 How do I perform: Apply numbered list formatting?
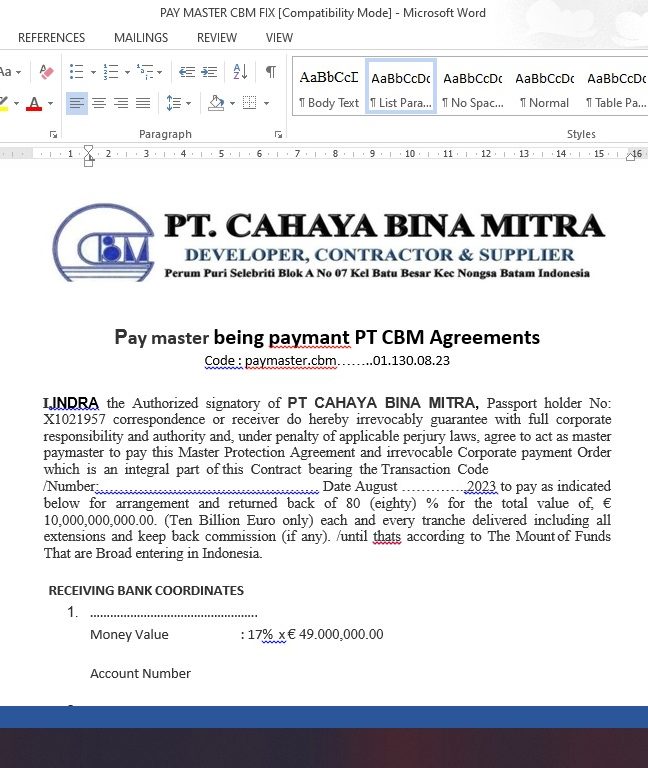pos(110,72)
